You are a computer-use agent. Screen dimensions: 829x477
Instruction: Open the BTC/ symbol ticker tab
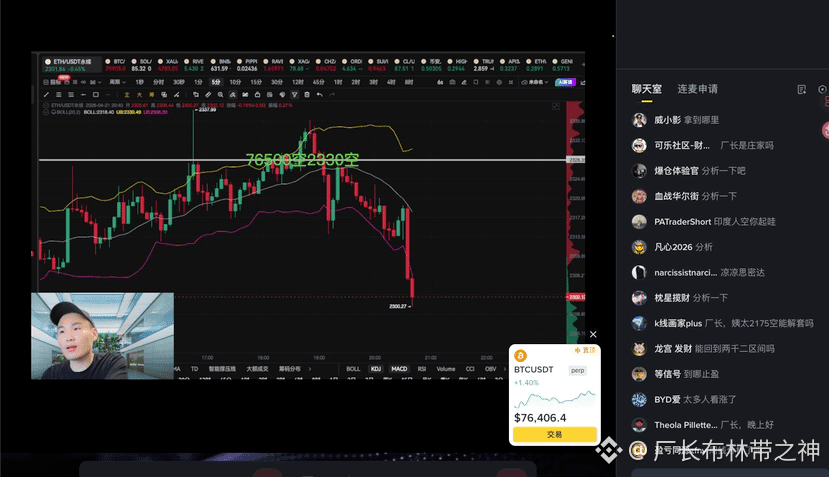coord(116,65)
